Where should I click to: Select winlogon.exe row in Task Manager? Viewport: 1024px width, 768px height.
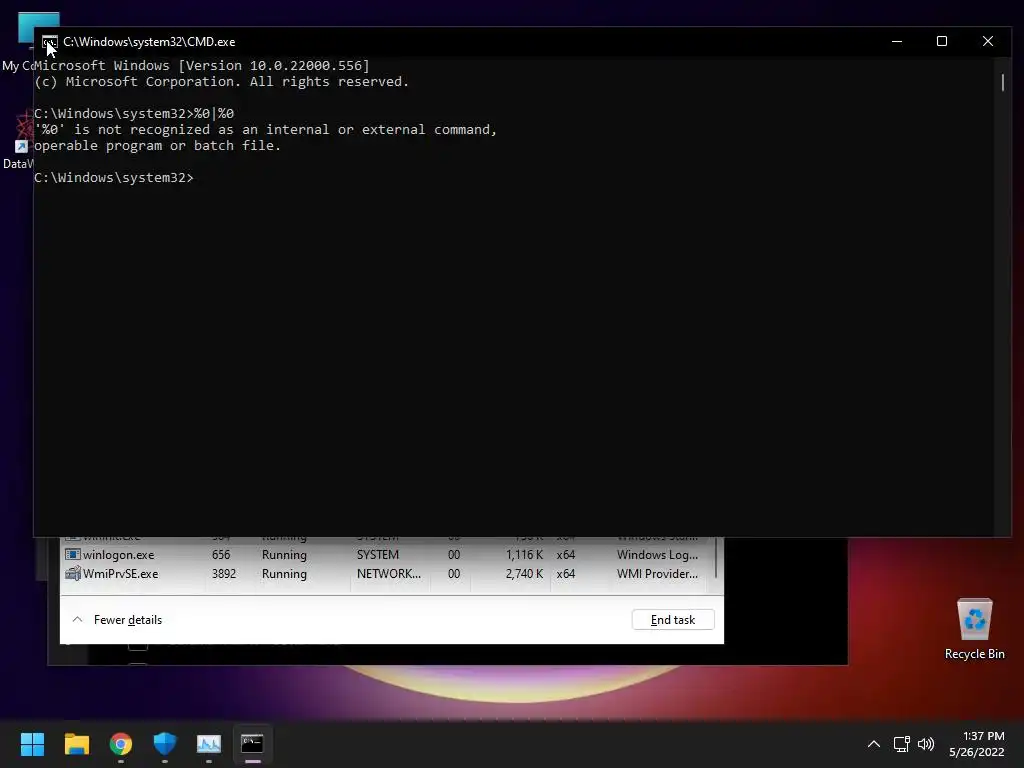tap(385, 554)
